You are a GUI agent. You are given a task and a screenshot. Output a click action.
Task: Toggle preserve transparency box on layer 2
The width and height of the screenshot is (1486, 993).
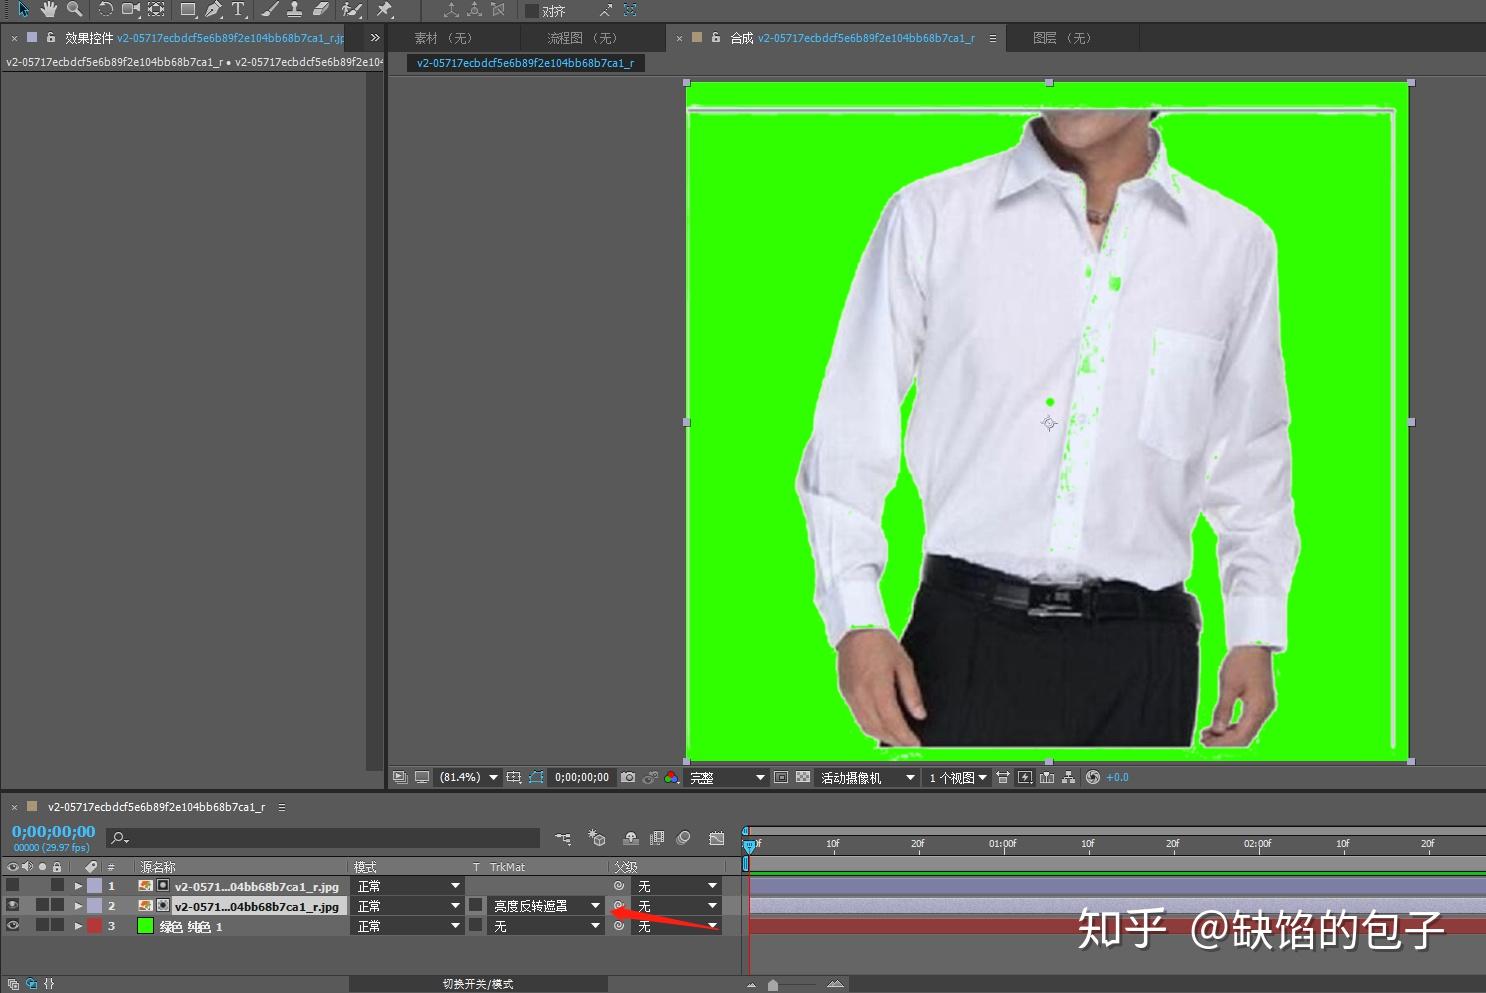click(475, 906)
